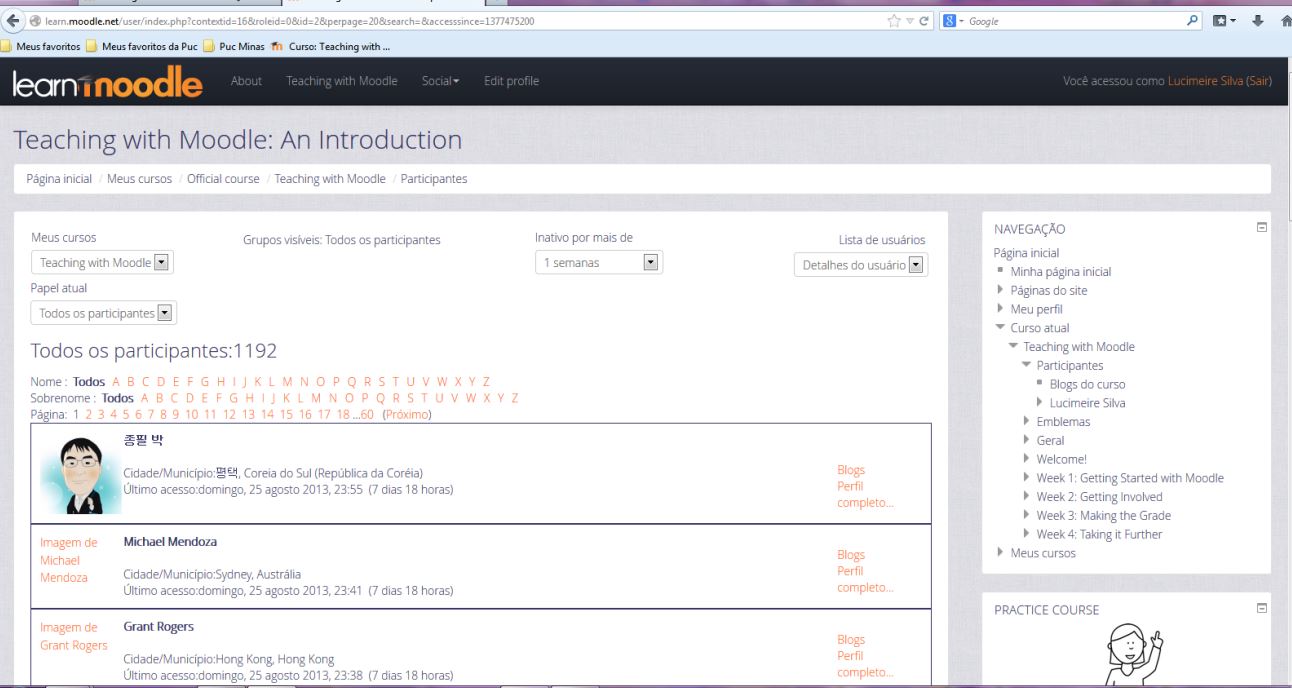Screen dimensions: 1292x688
Task: Go to Meus cursos breadcrumb
Action: tap(139, 179)
